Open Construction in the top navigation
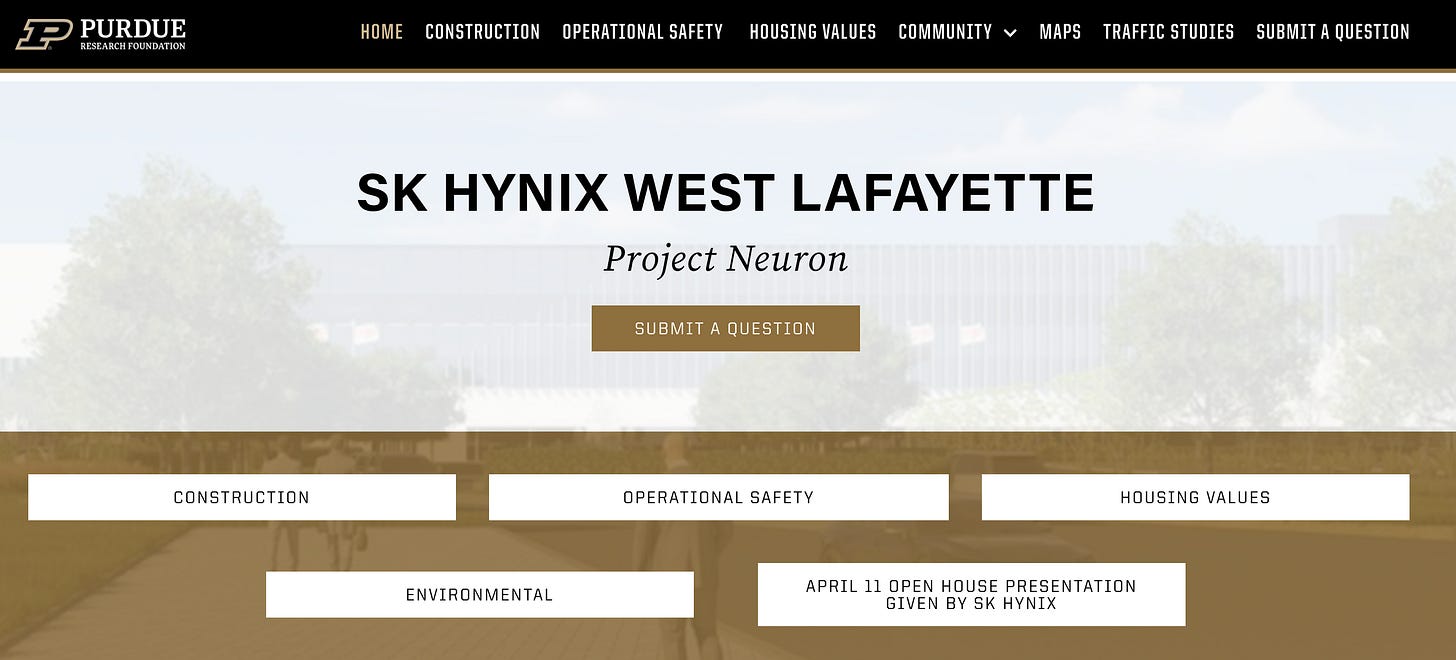 [x=483, y=32]
